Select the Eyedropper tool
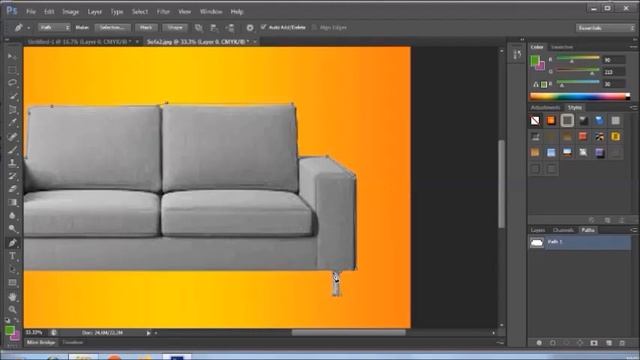The height and width of the screenshot is (360, 640). (12, 122)
